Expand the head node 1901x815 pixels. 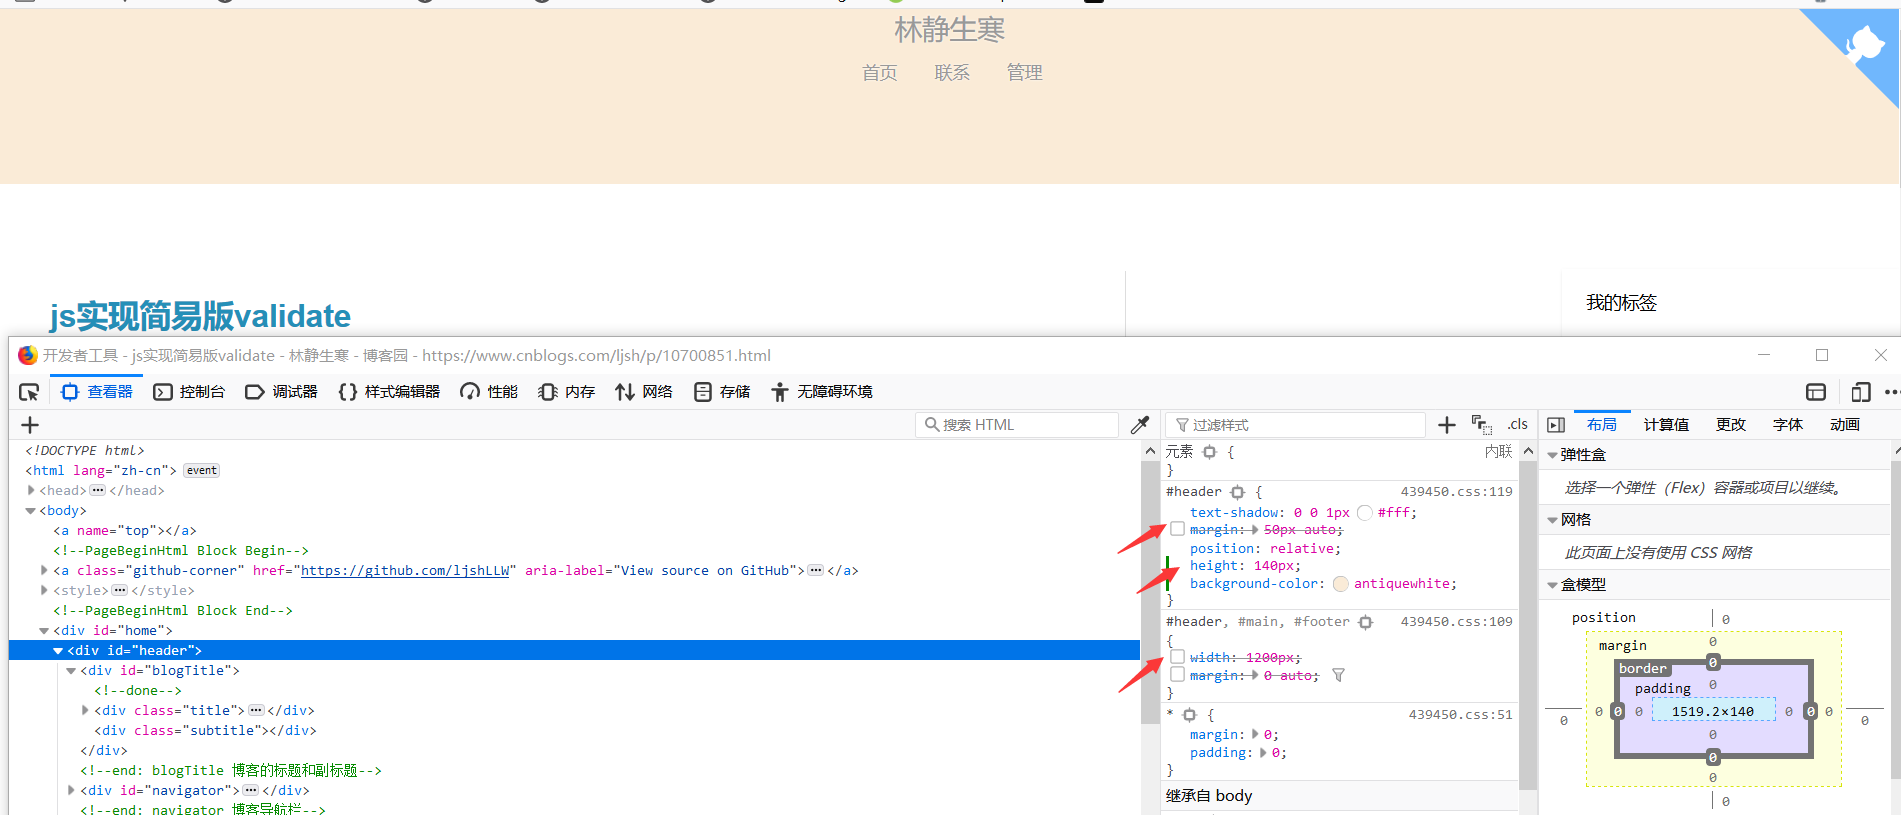pyautogui.click(x=31, y=491)
